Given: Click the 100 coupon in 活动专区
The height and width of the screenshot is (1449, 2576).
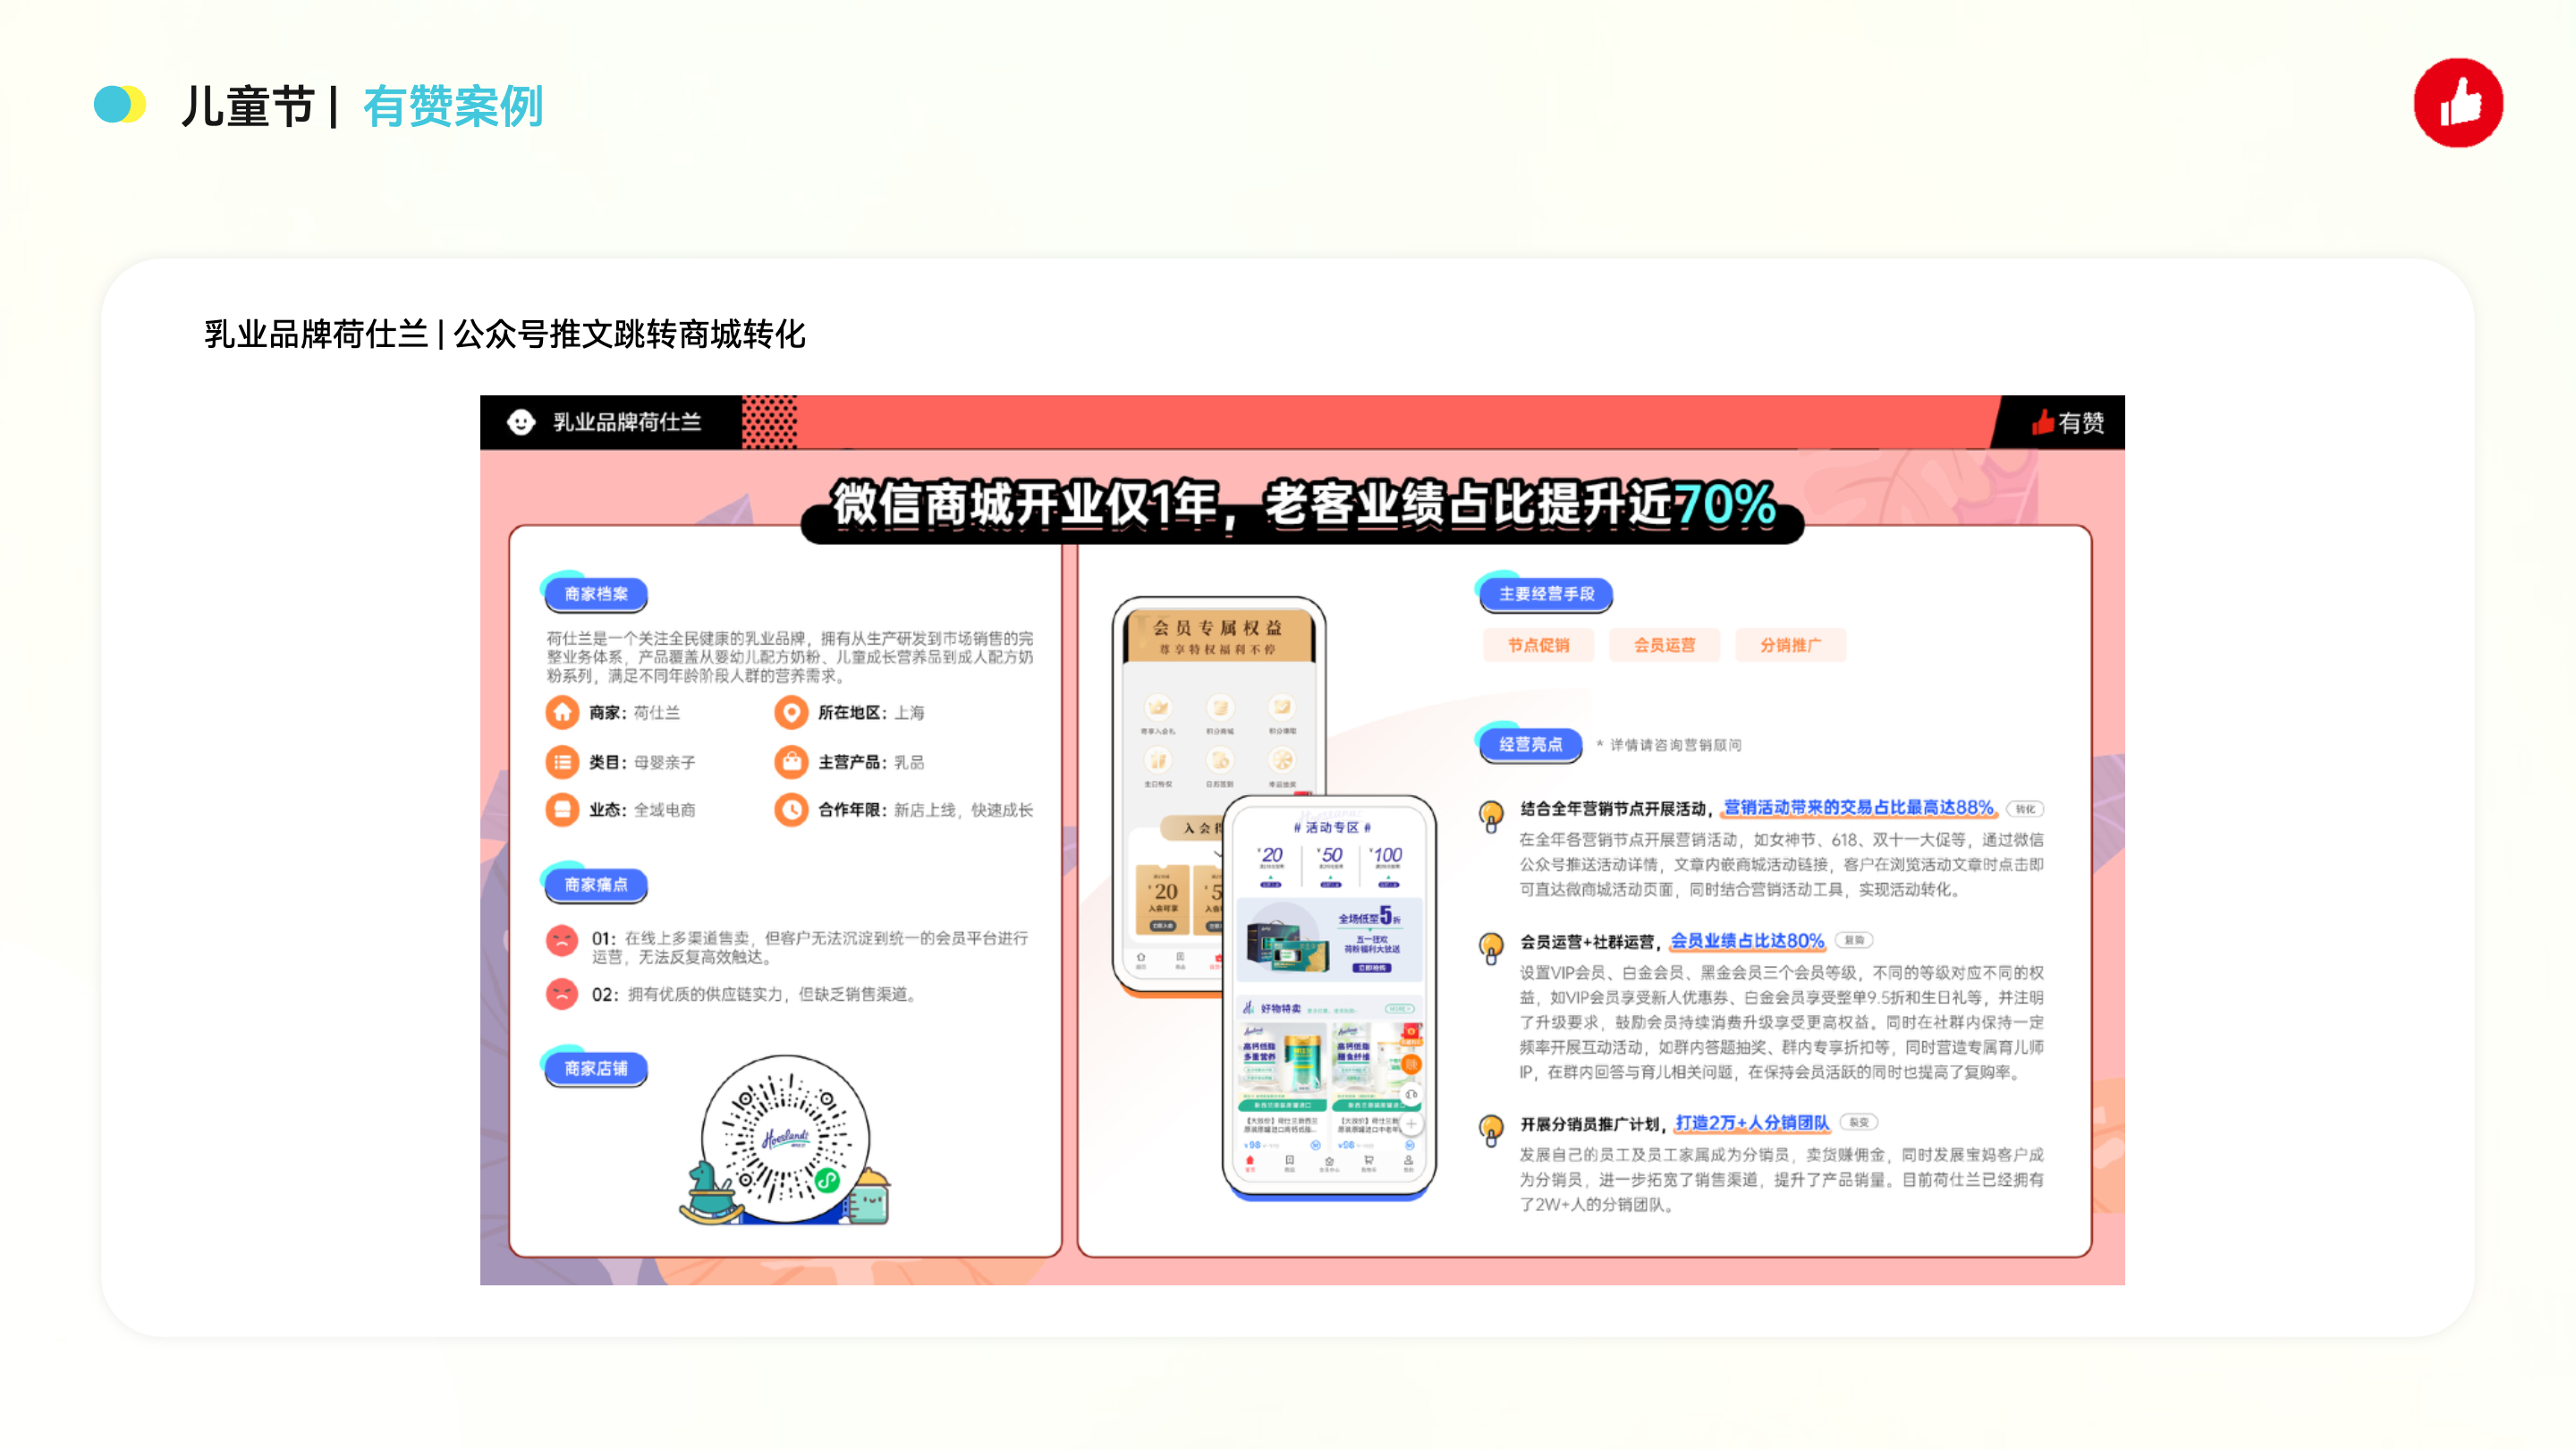Looking at the screenshot, I should pos(1387,866).
